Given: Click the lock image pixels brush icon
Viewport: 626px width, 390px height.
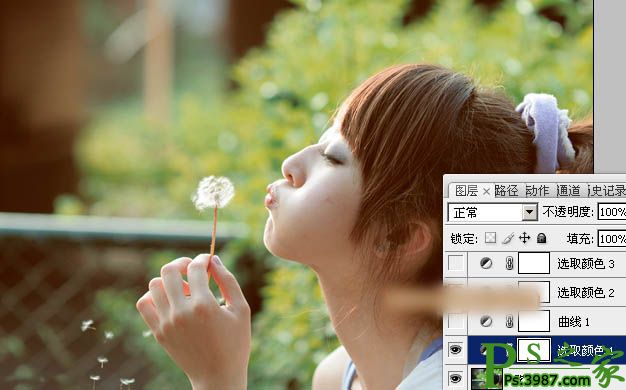Looking at the screenshot, I should pyautogui.click(x=508, y=238).
